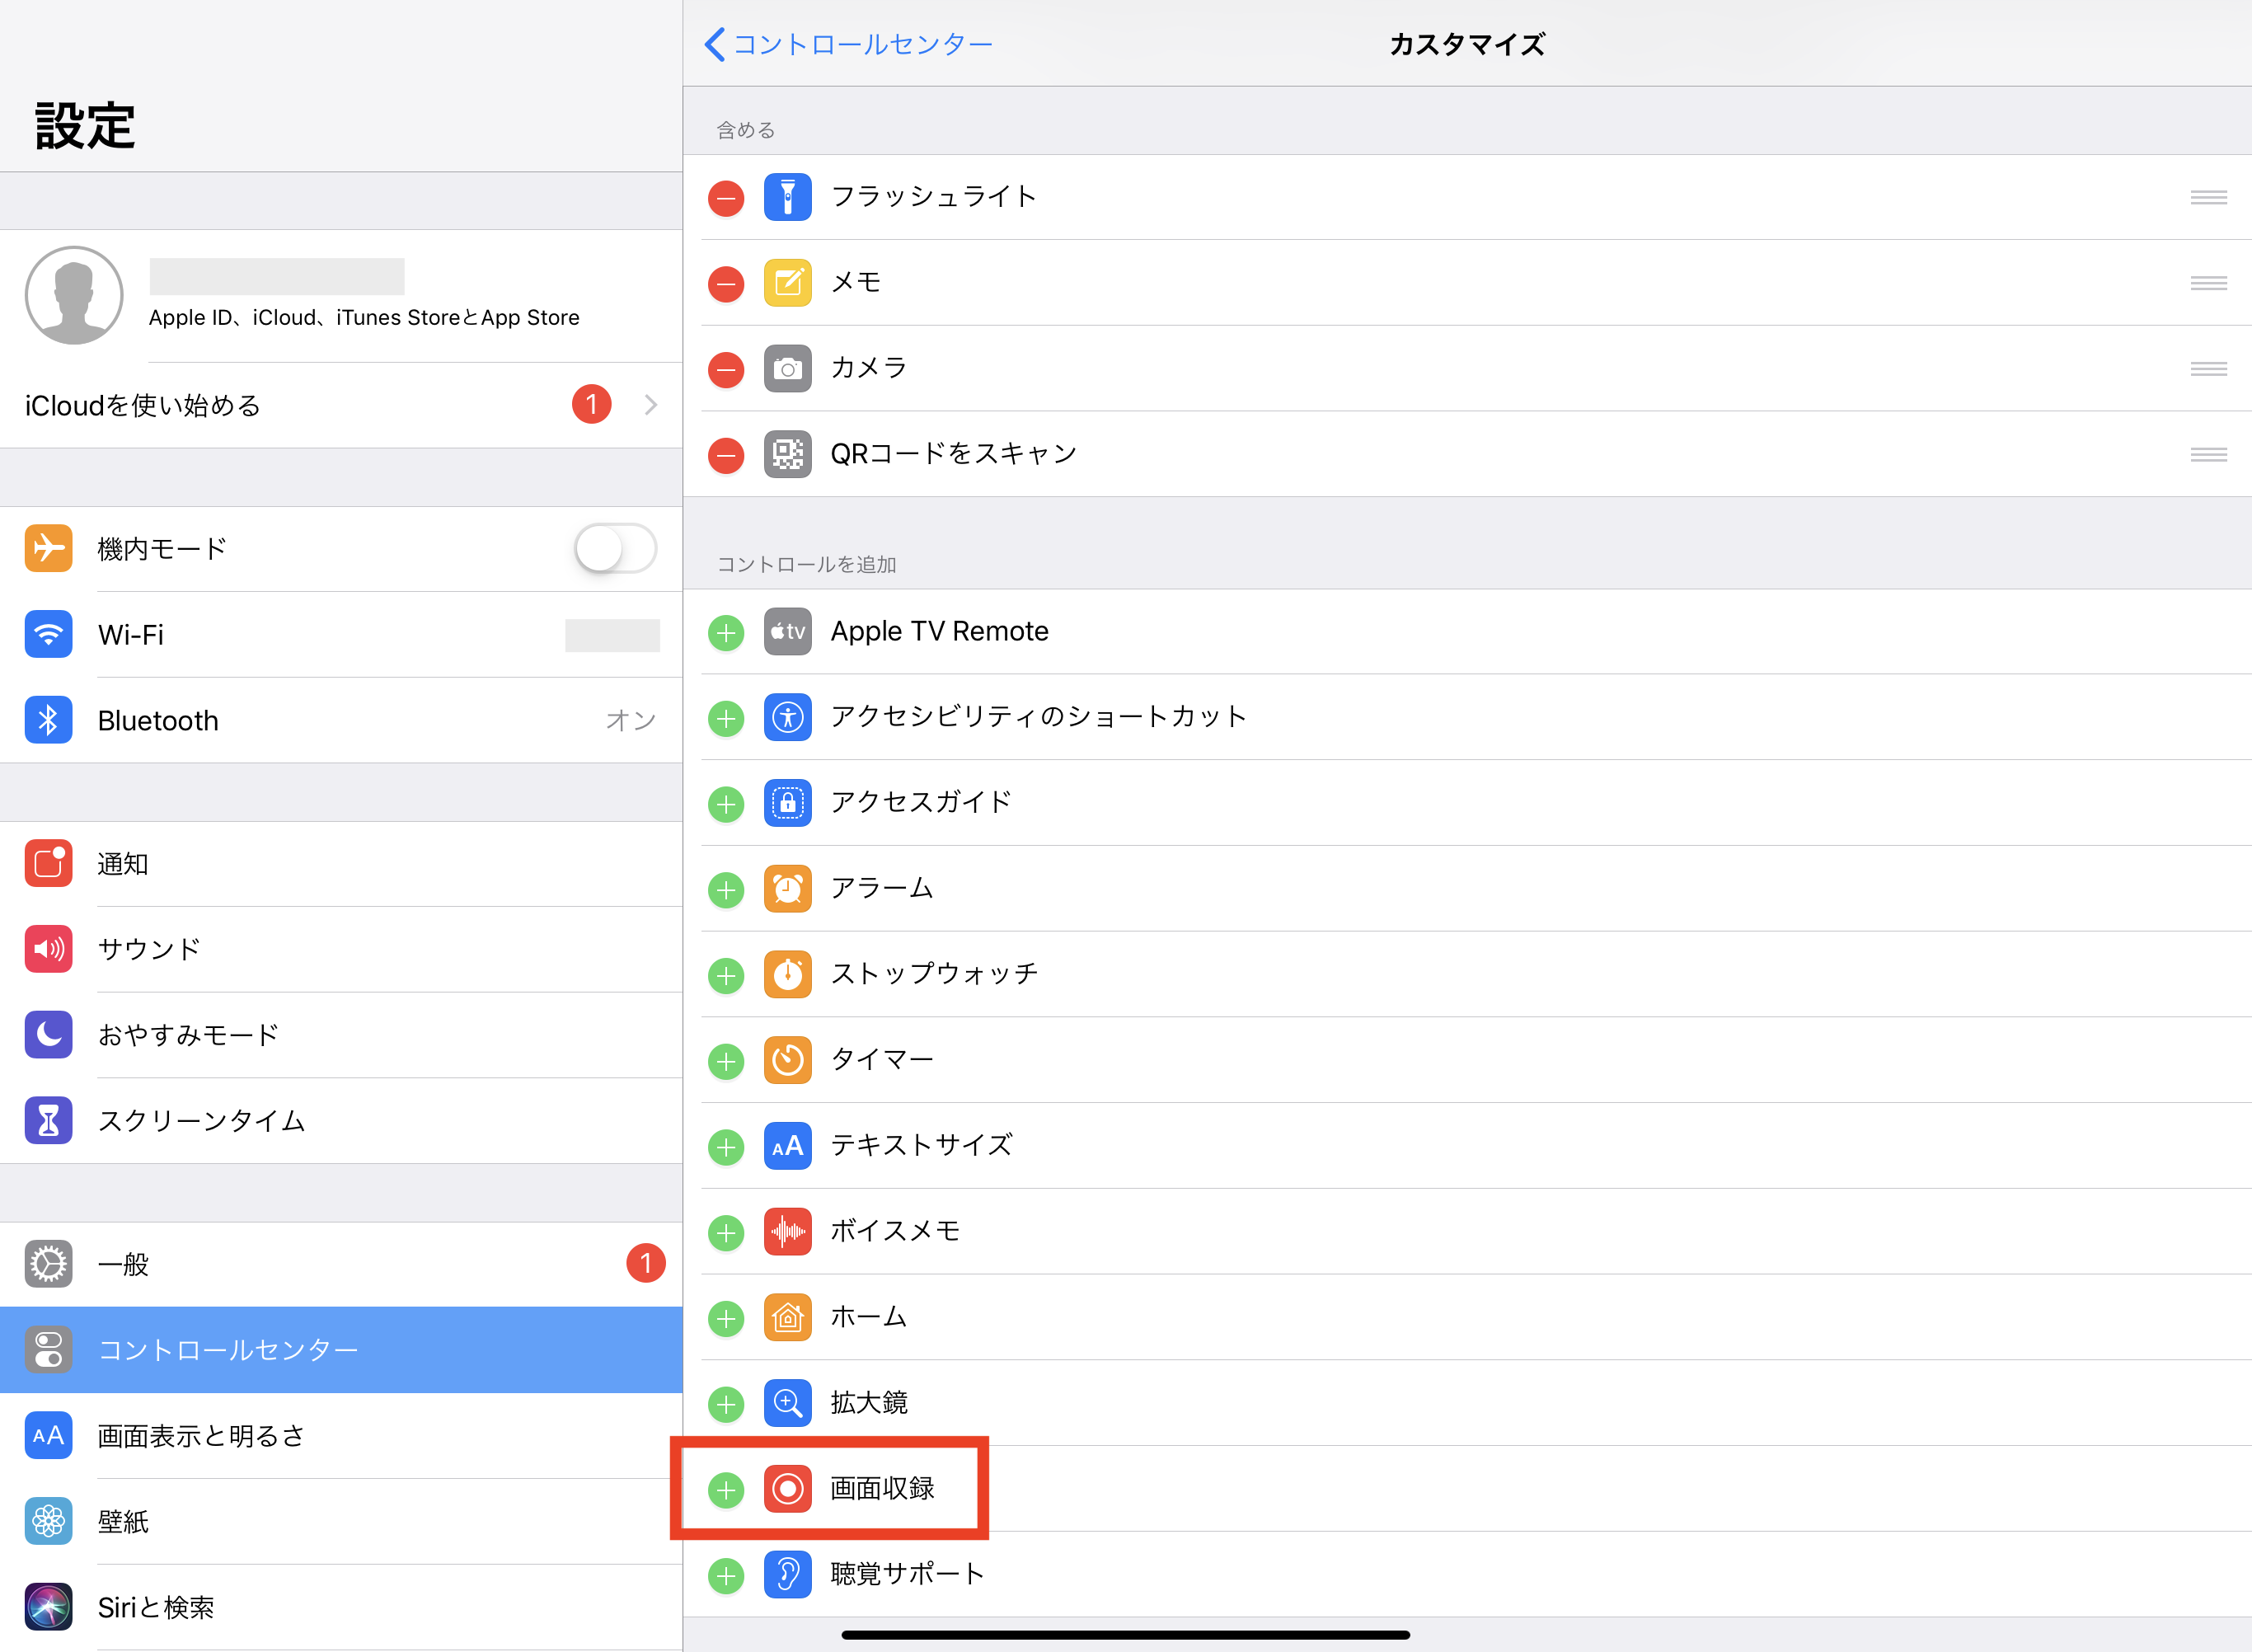This screenshot has height=1652, width=2252.
Task: Click the アクセスガイド lock icon
Action: (x=788, y=803)
